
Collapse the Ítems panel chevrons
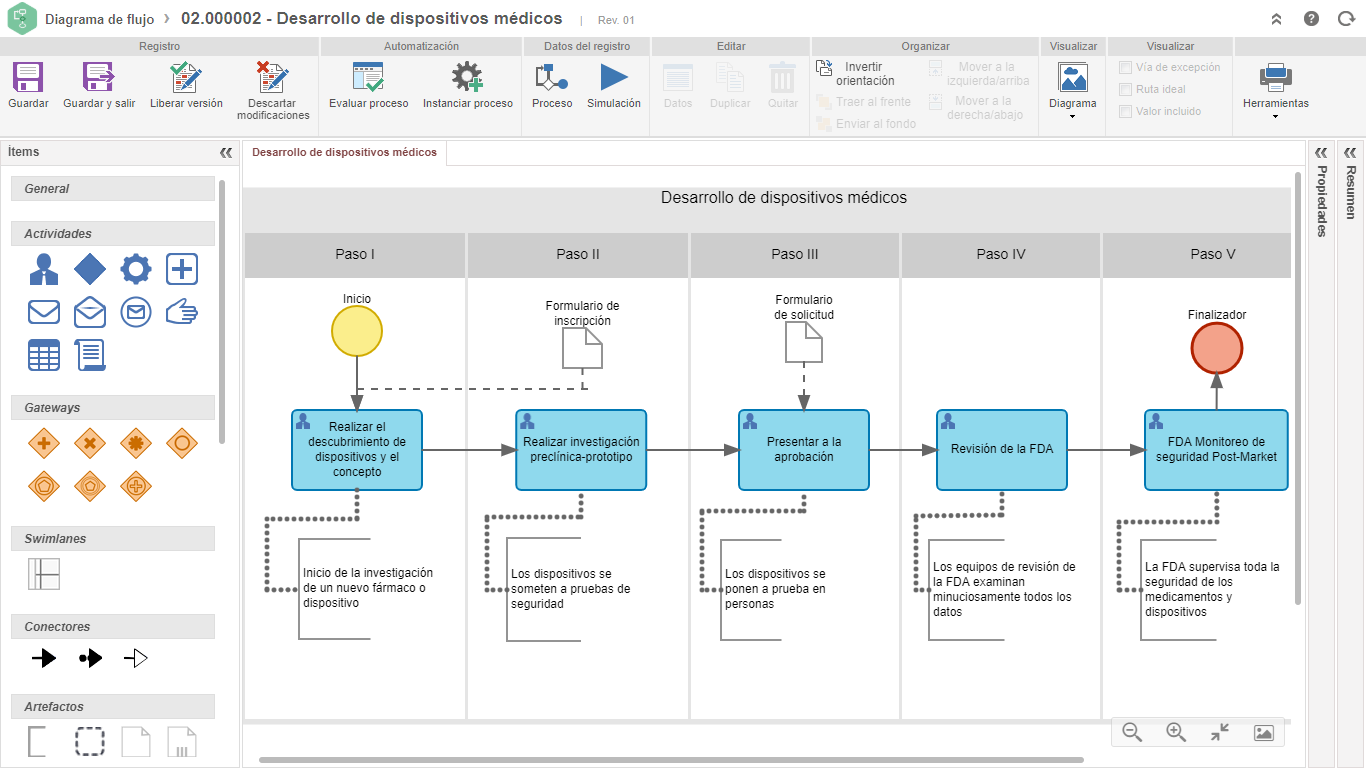tap(226, 153)
